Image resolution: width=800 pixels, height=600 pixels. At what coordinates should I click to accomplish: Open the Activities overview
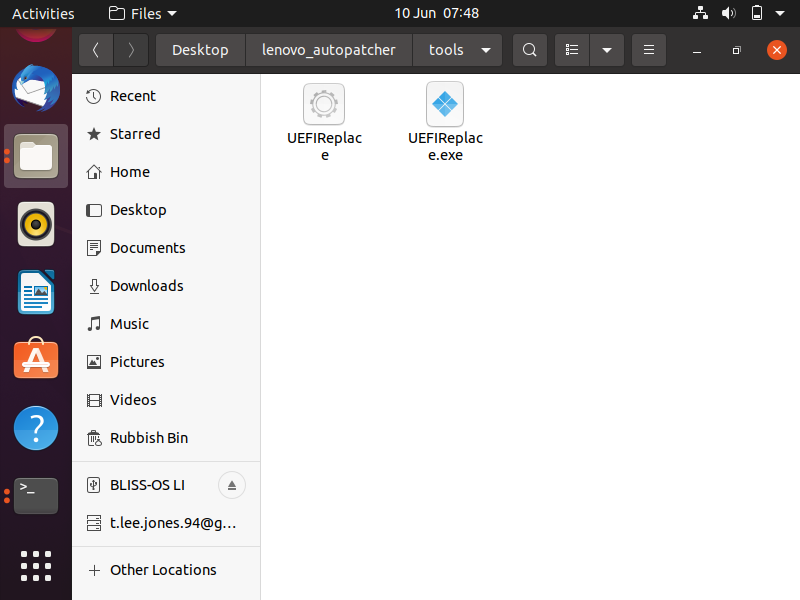(43, 13)
